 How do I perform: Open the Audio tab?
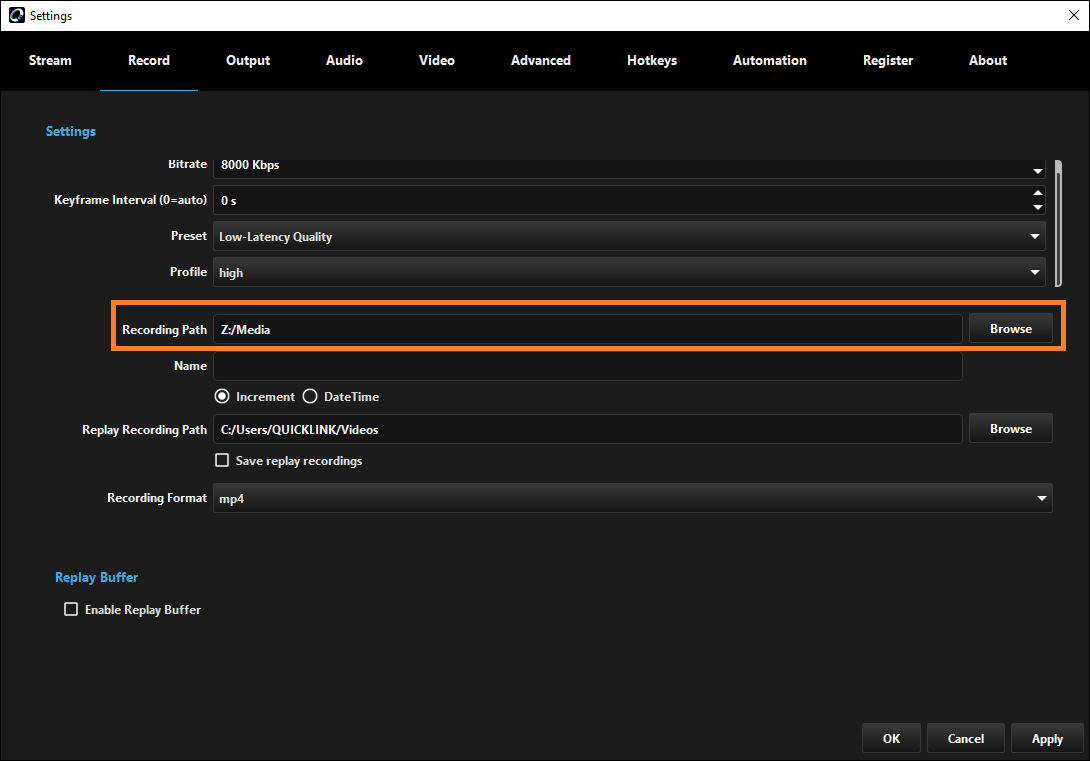click(344, 60)
